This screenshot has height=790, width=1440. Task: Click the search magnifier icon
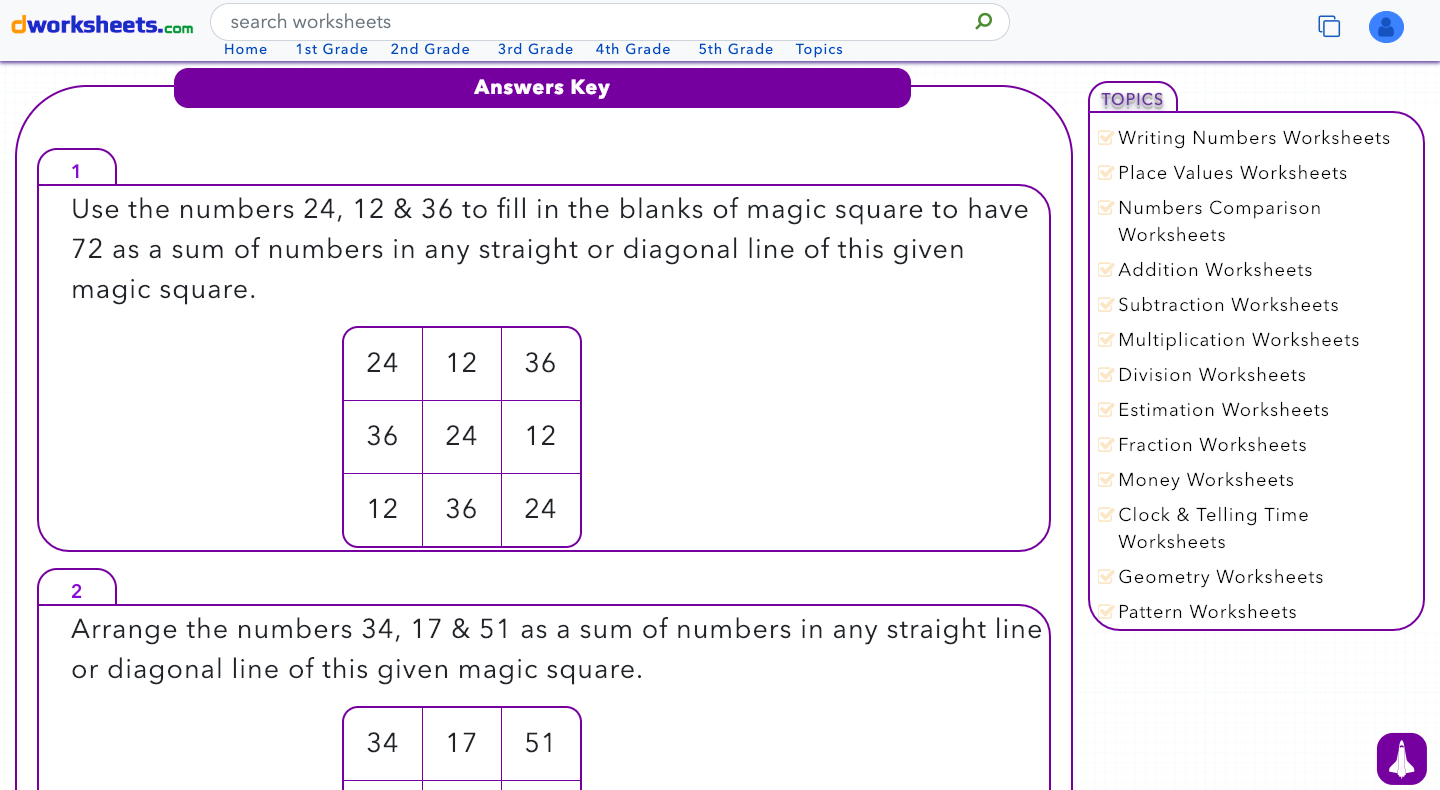pos(983,21)
